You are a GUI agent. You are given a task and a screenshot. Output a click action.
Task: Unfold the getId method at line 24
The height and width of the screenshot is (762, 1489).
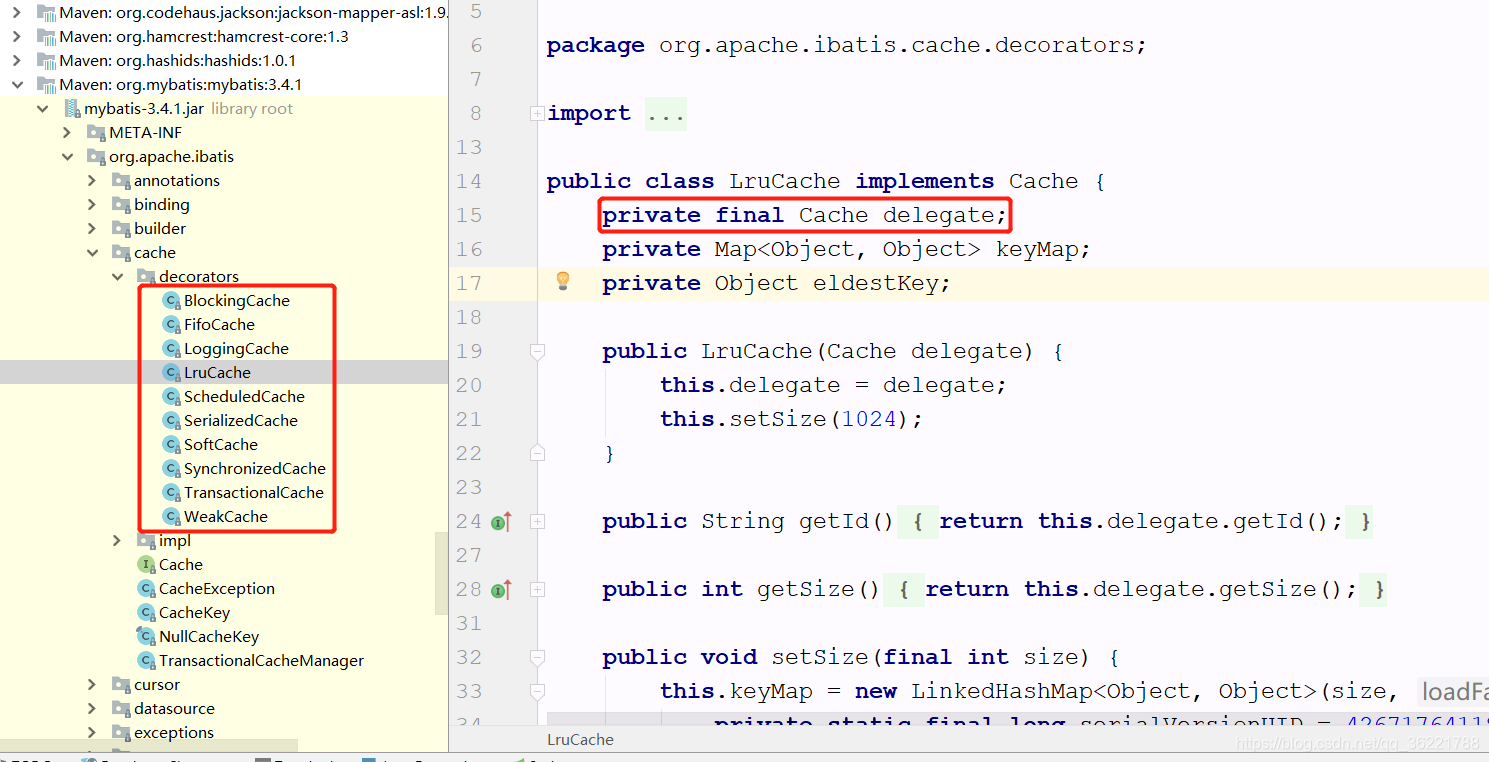point(537,521)
